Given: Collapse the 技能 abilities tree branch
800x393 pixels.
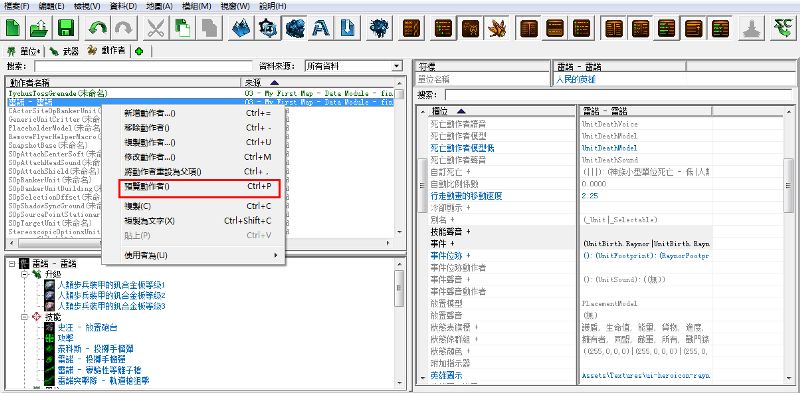Looking at the screenshot, I should coord(24,316).
